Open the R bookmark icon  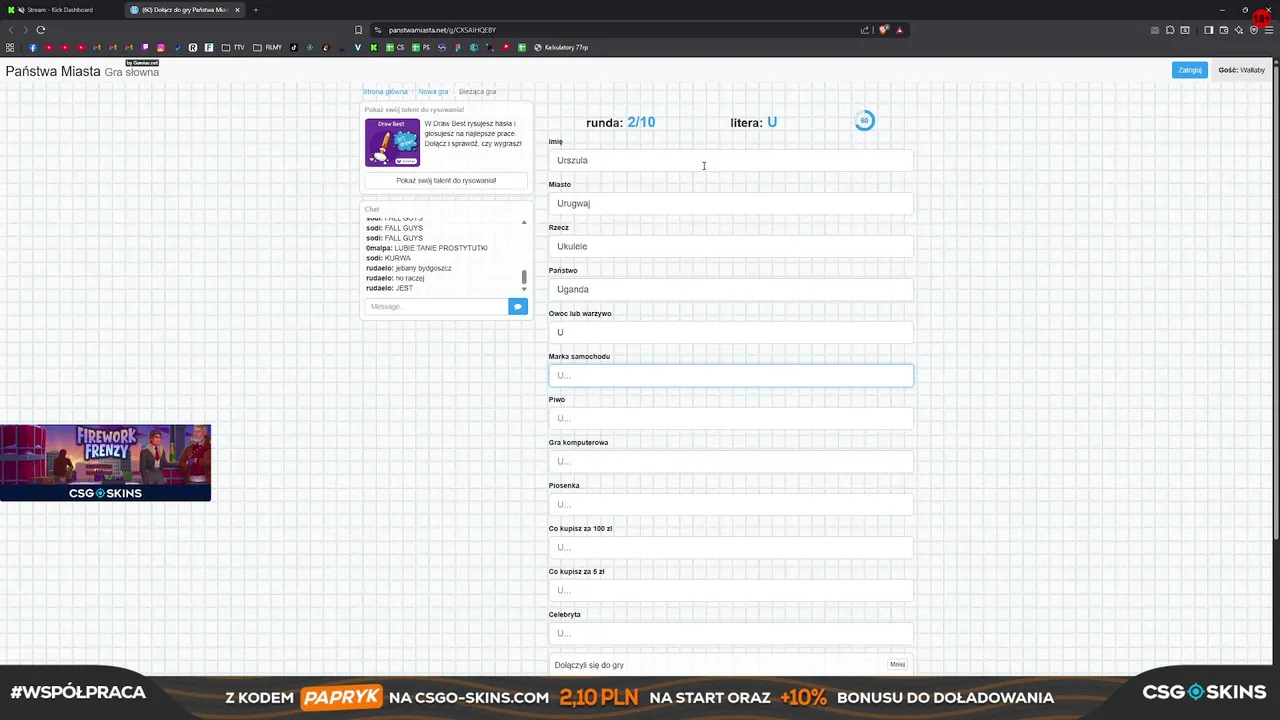(193, 47)
